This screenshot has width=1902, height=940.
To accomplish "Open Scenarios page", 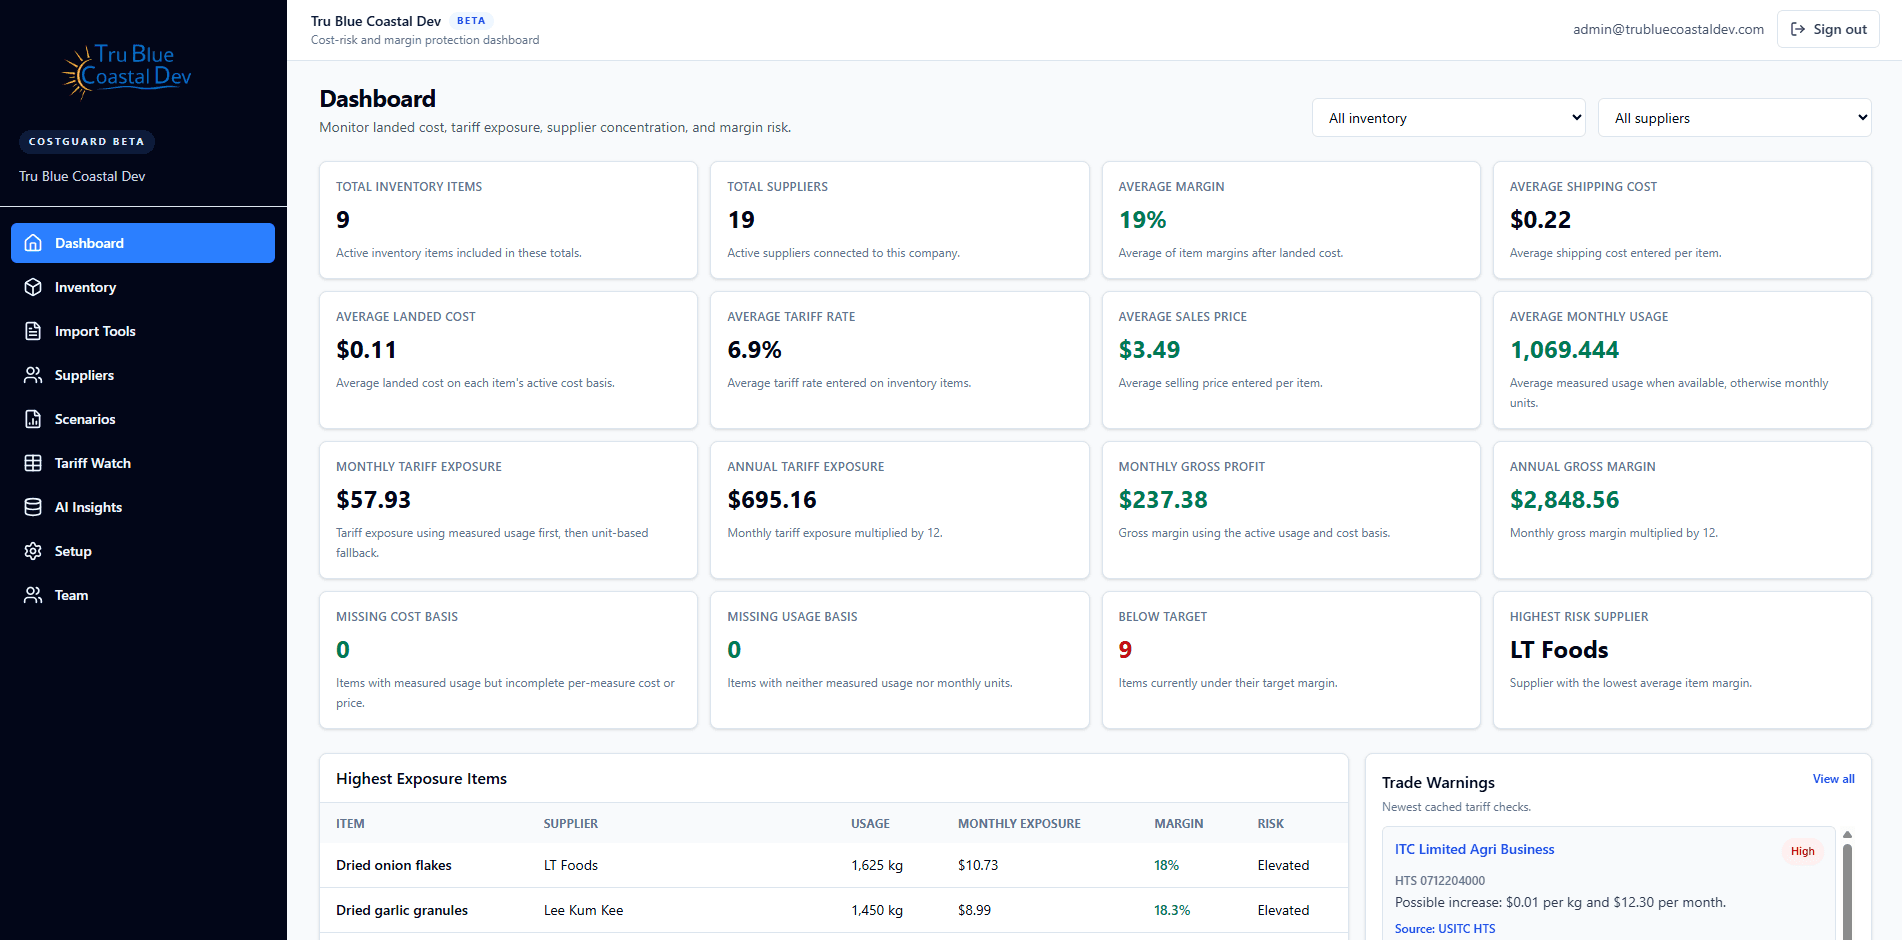I will tap(143, 419).
